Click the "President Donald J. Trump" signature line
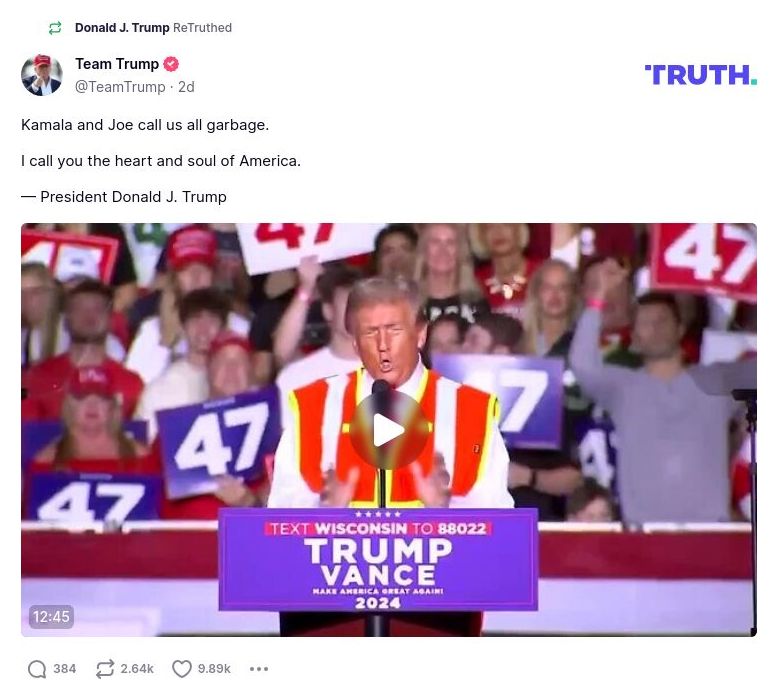The image size is (778, 699). tap(133, 197)
